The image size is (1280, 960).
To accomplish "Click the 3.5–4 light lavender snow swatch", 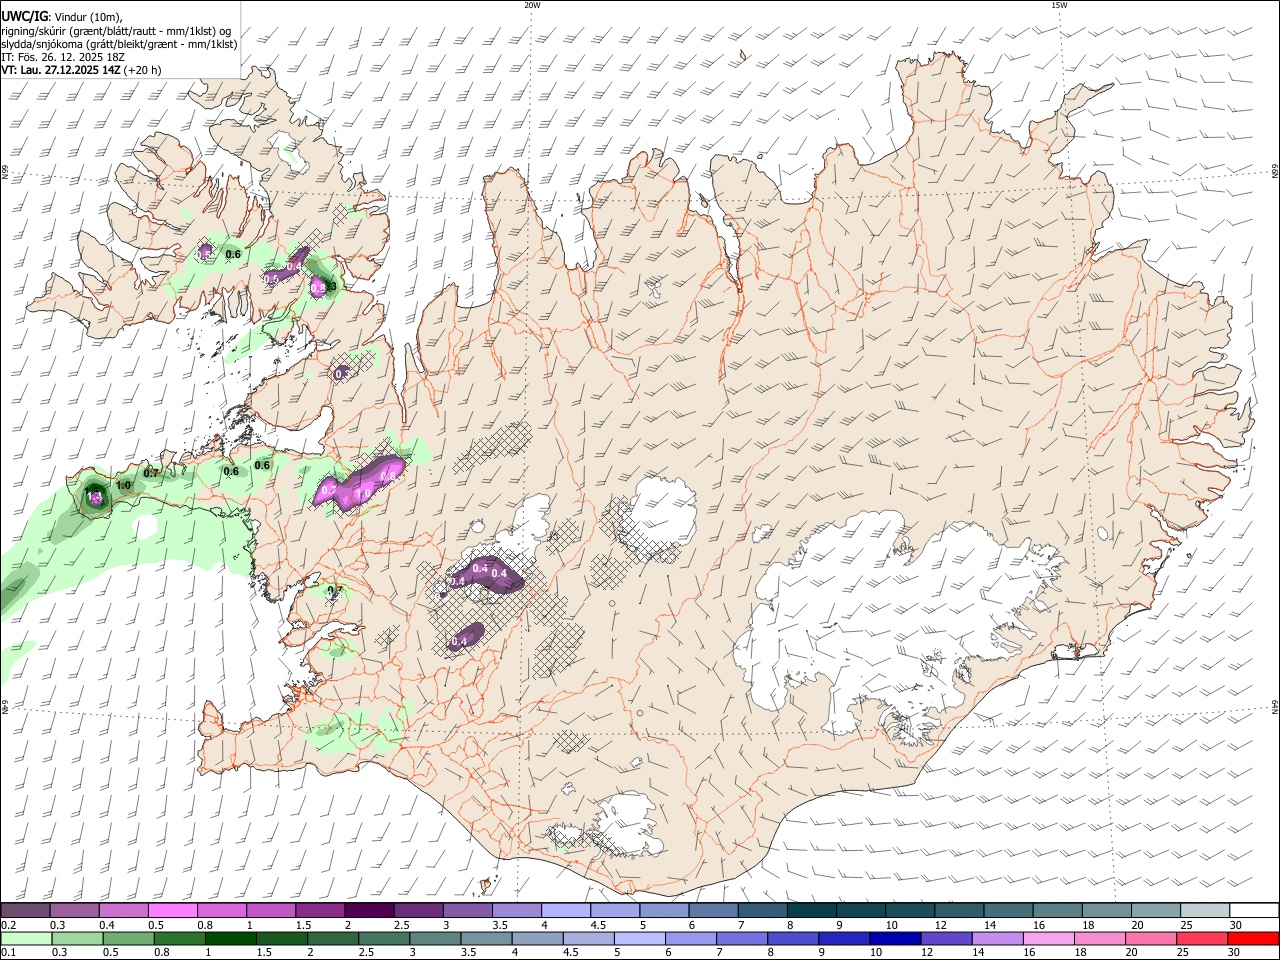I will (x=566, y=911).
